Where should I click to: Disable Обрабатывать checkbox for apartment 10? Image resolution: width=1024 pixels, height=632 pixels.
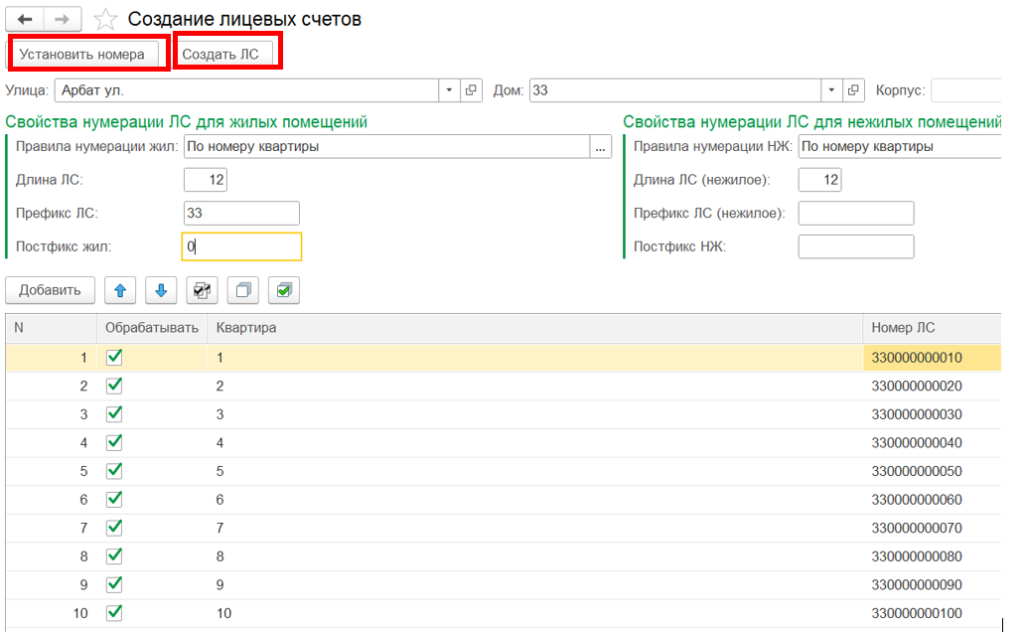114,612
